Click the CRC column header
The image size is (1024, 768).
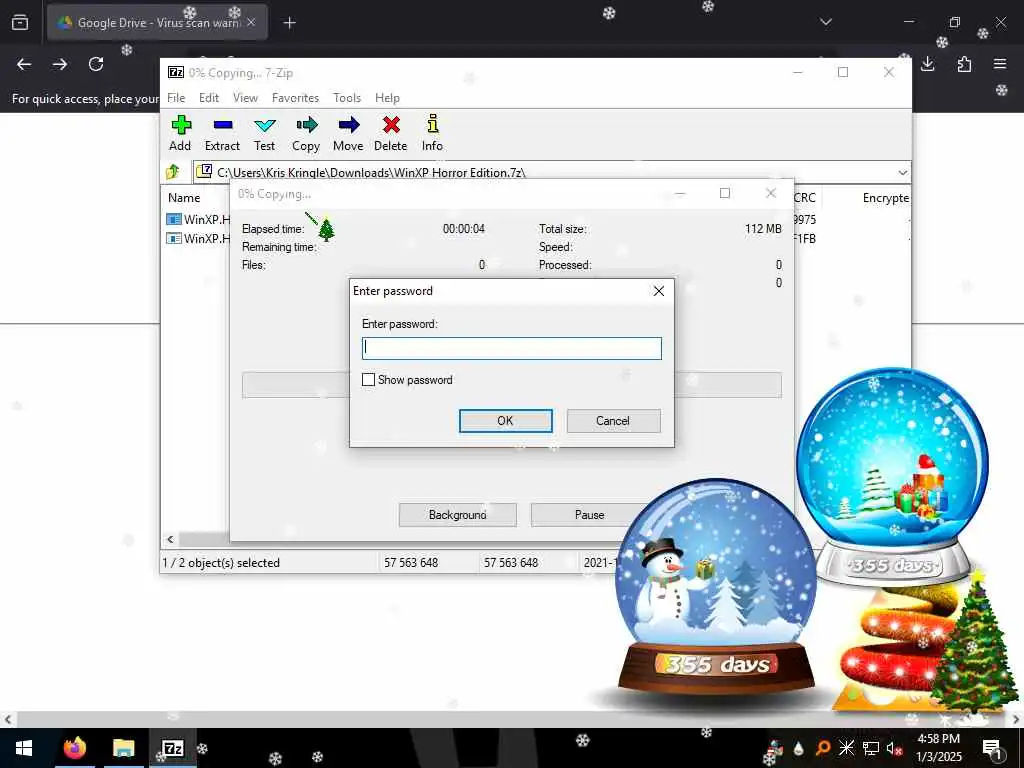pos(805,198)
